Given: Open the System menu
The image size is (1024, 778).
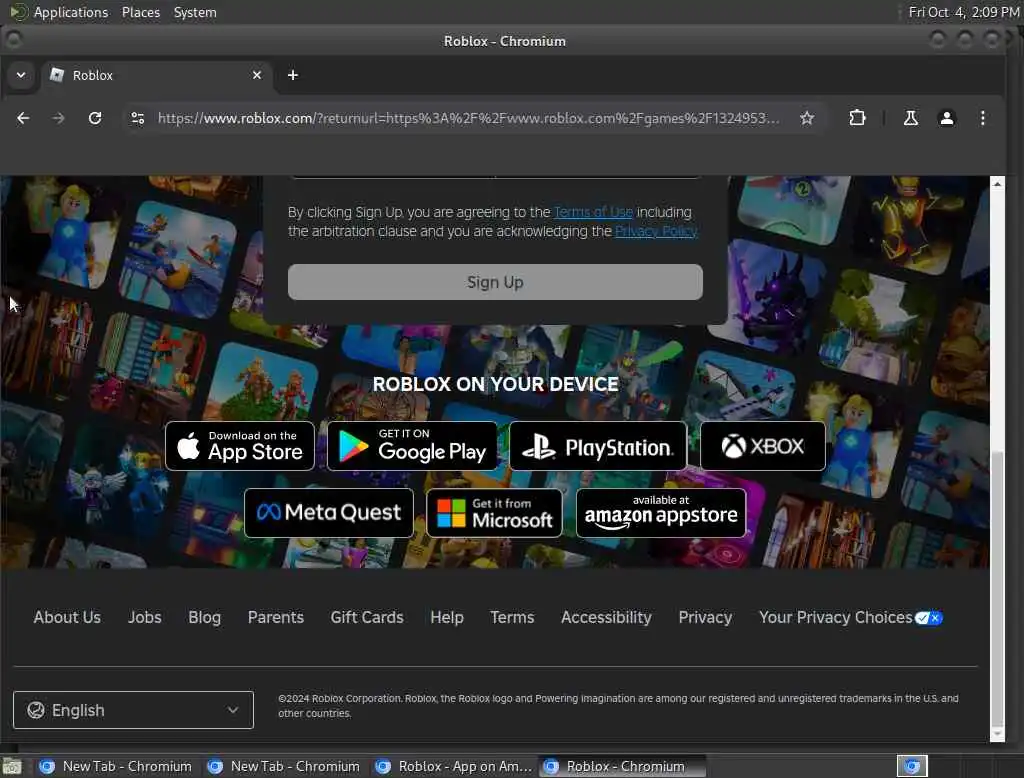Looking at the screenshot, I should (x=195, y=12).
